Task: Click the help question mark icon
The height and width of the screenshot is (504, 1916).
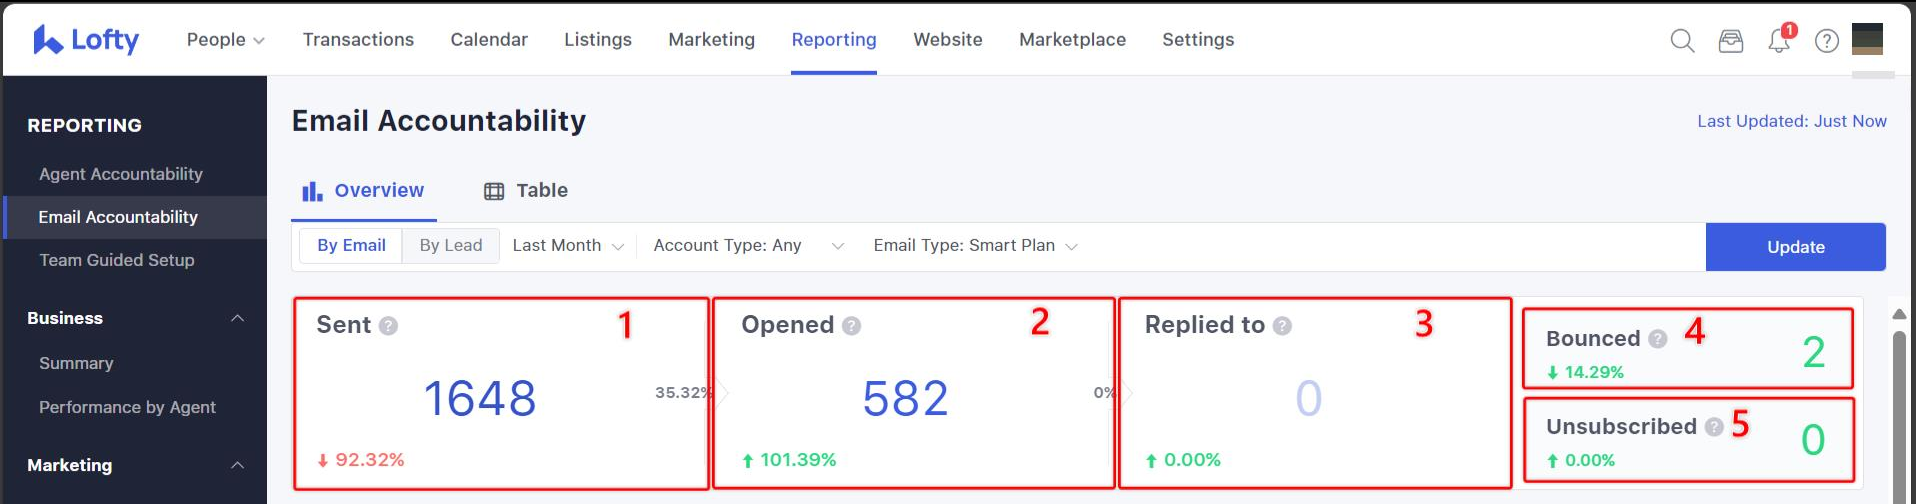Action: coord(1827,41)
